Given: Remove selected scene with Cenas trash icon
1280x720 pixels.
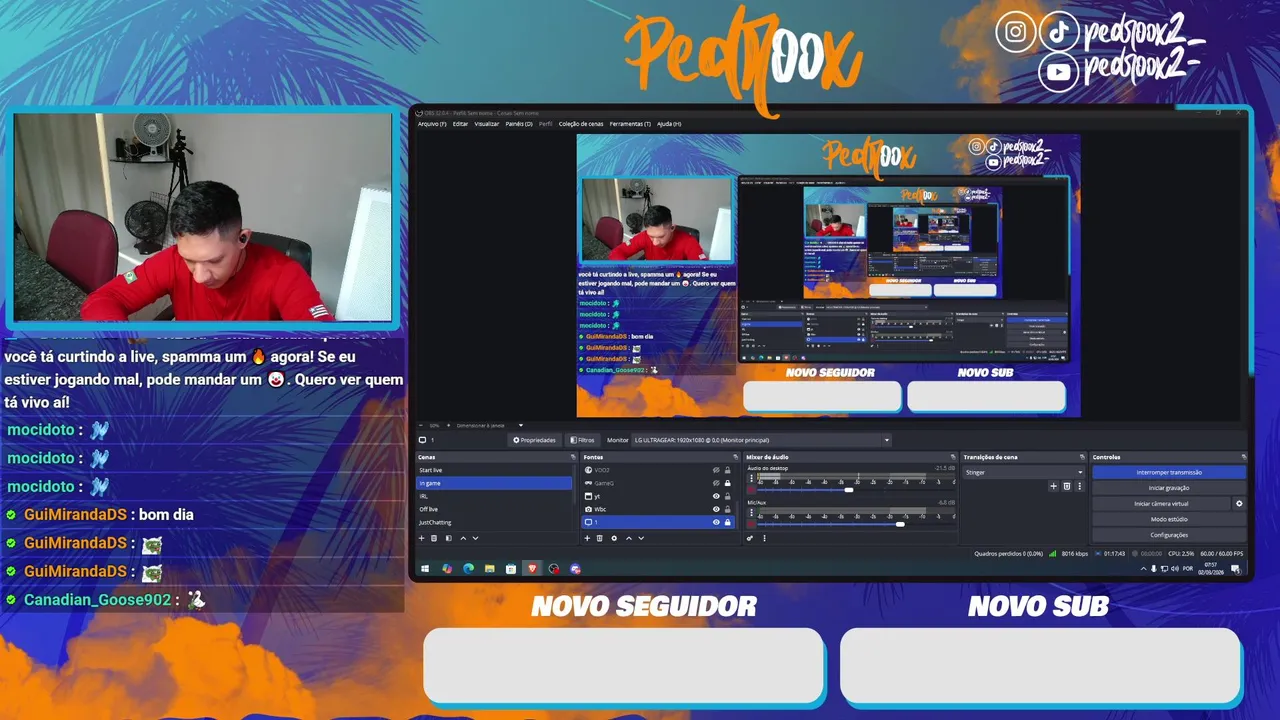Looking at the screenshot, I should 434,538.
